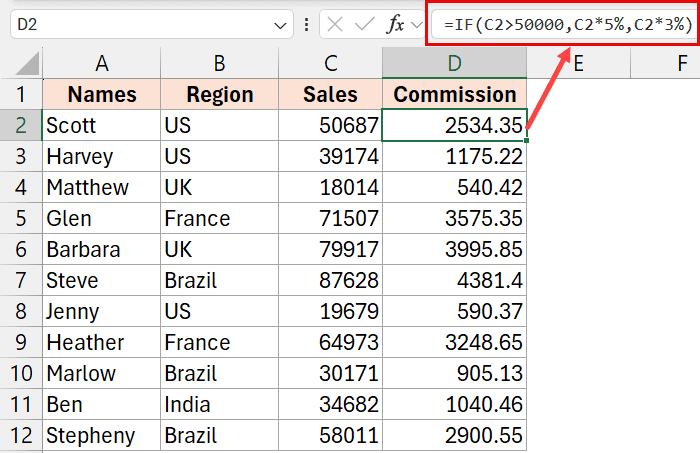
Task: Select commission cell 3575.35
Action: (454, 218)
